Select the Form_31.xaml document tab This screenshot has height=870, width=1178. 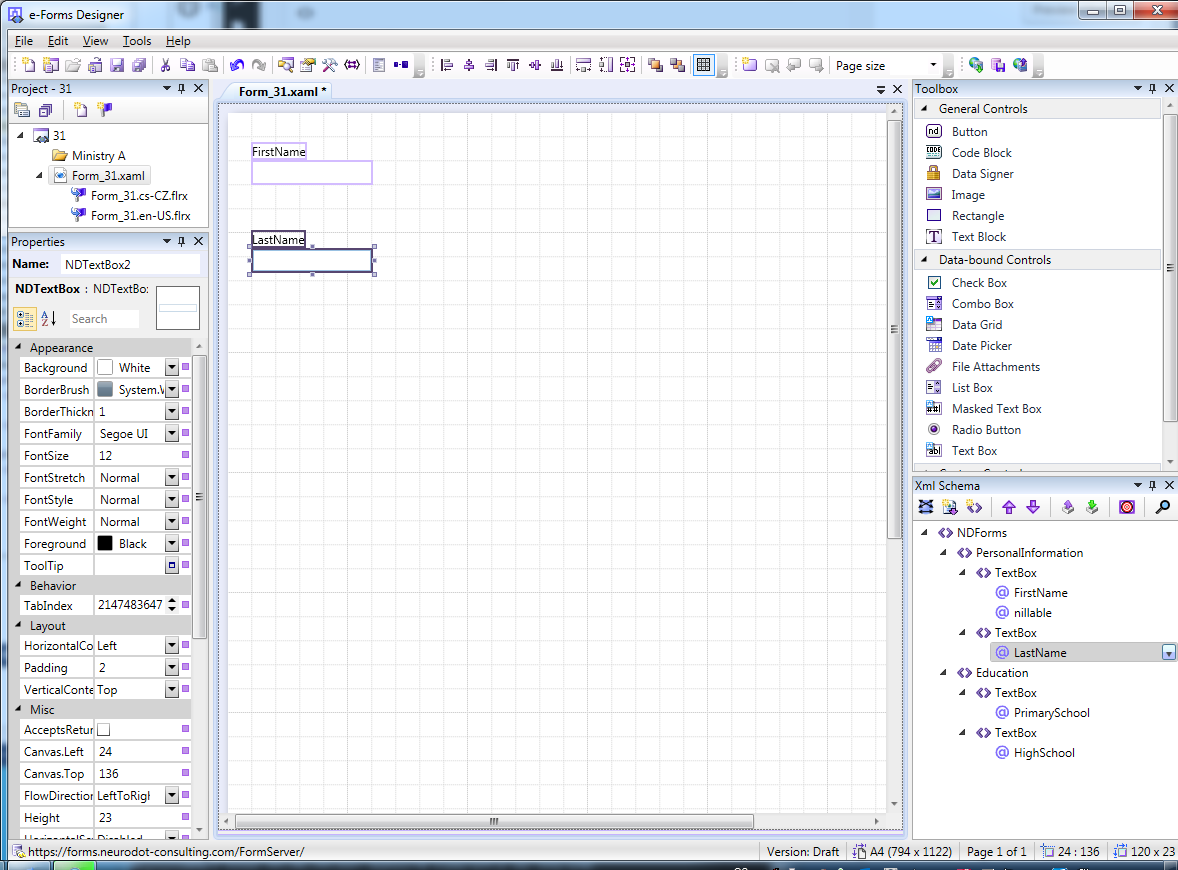pos(282,91)
